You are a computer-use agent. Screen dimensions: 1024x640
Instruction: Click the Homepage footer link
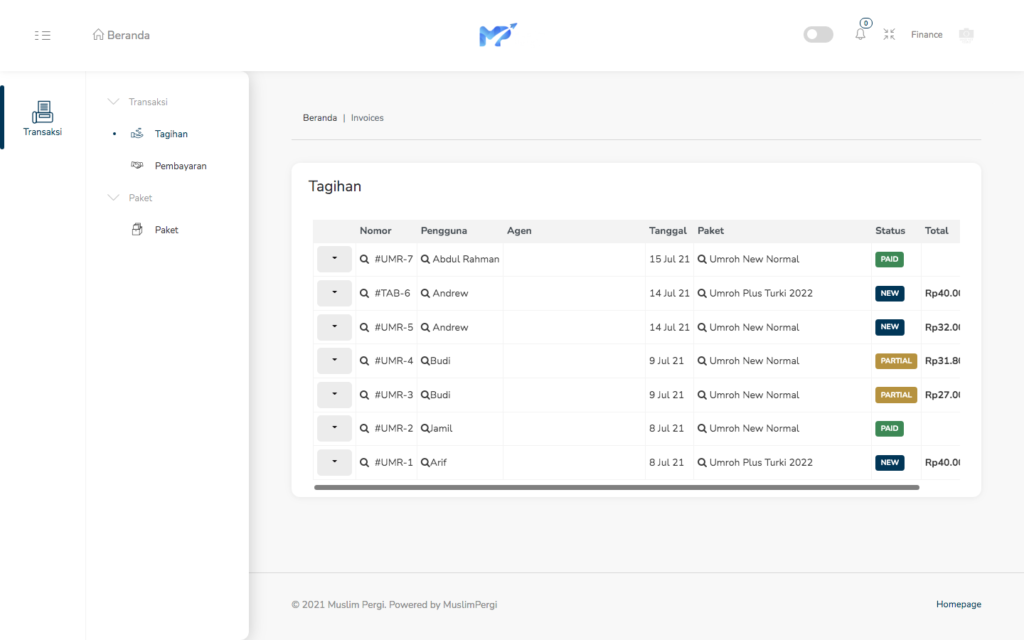958,604
